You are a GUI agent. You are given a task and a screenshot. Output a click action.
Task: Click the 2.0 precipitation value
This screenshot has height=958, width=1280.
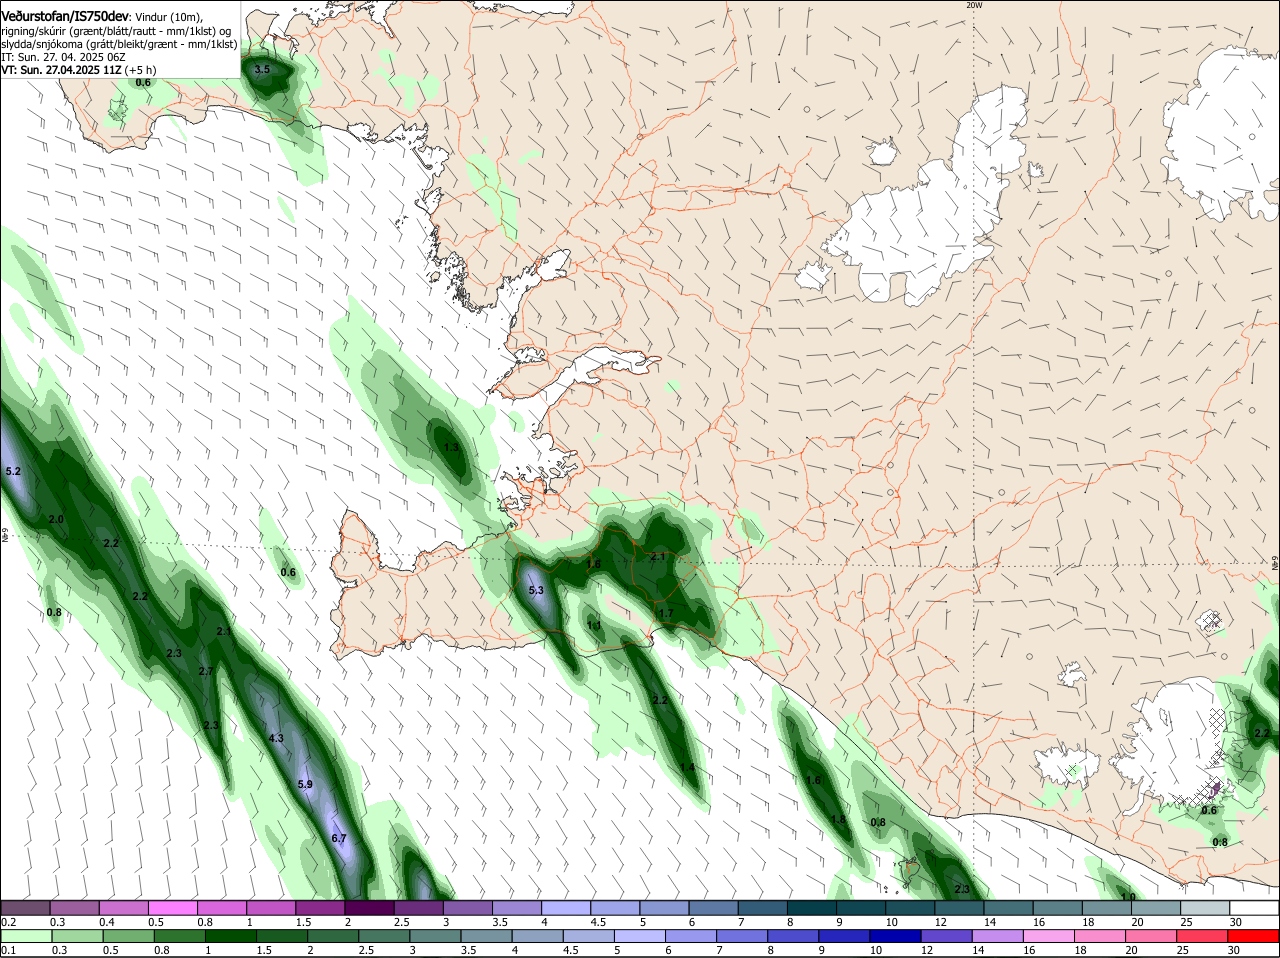click(56, 520)
